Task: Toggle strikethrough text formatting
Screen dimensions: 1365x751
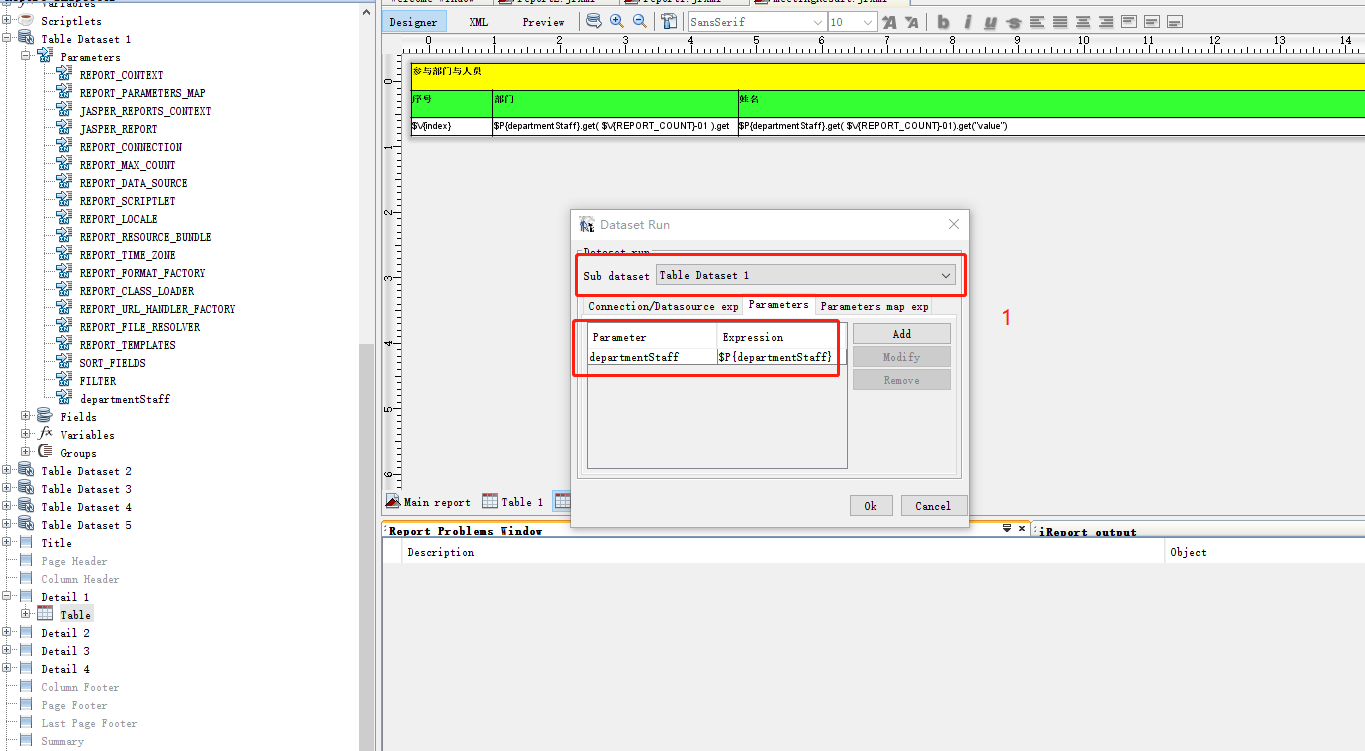Action: pos(1014,22)
